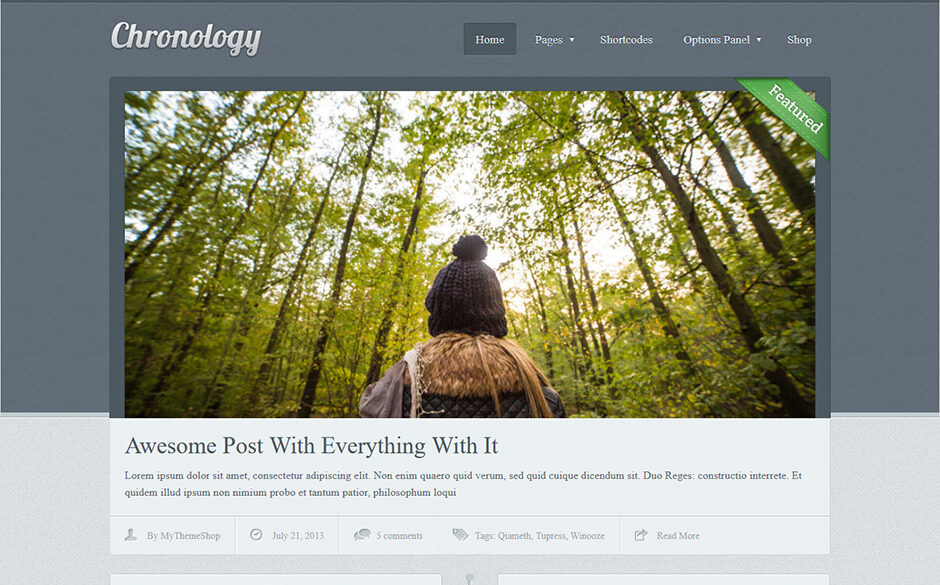Open the Home menu item
Screen dimensions: 940x585
point(490,40)
